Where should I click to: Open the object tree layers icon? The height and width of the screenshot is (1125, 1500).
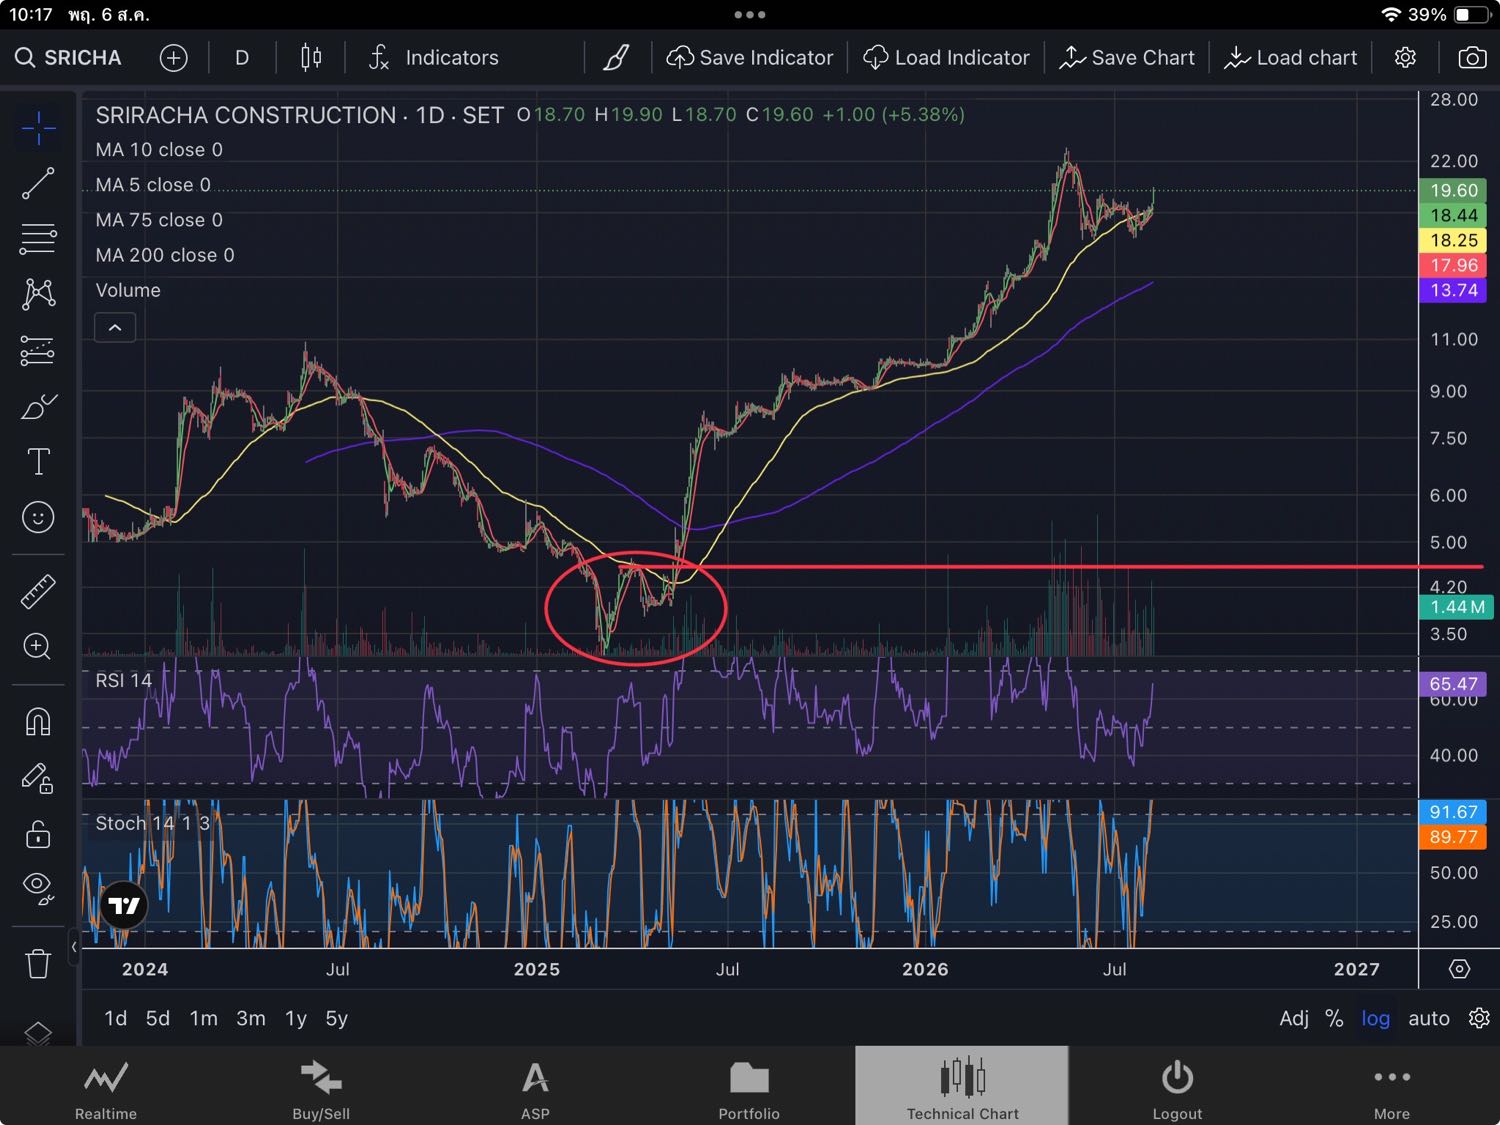click(x=38, y=1033)
